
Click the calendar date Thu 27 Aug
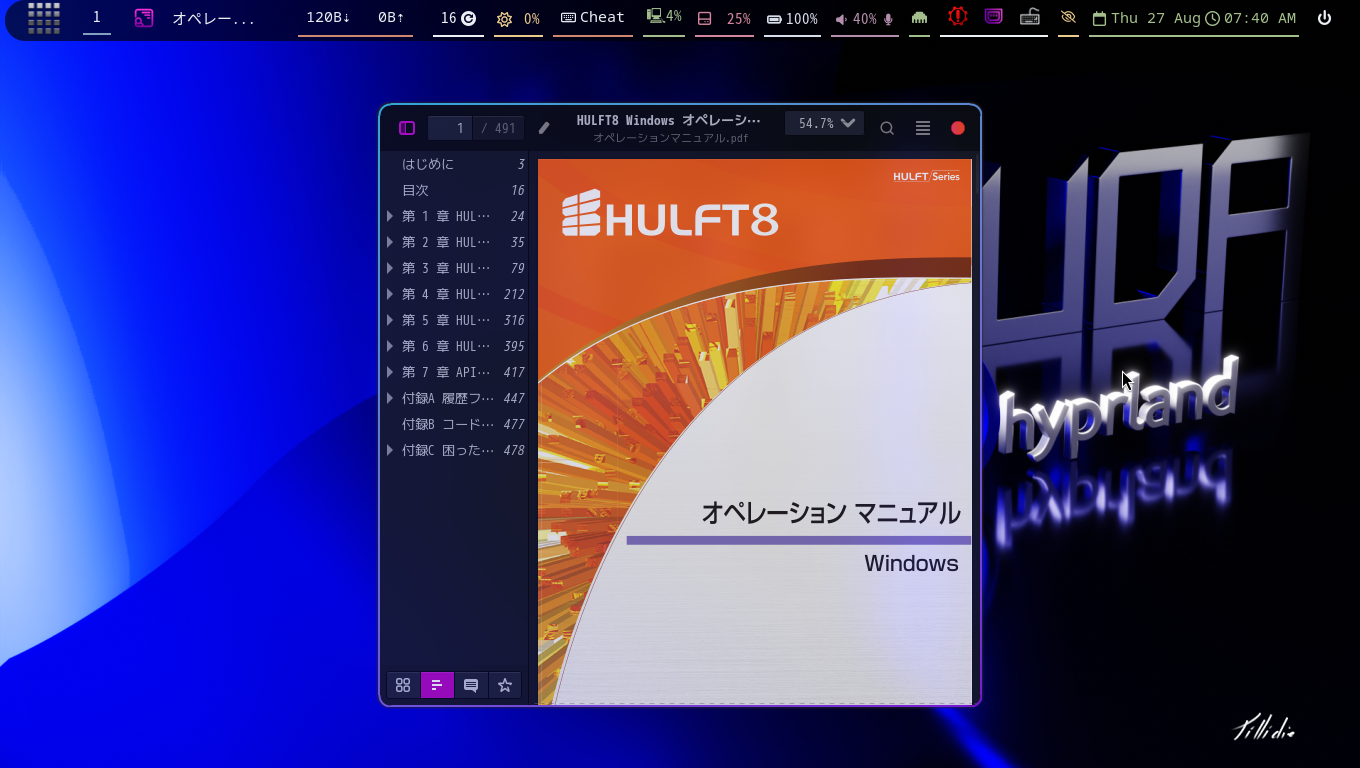click(x=1146, y=19)
